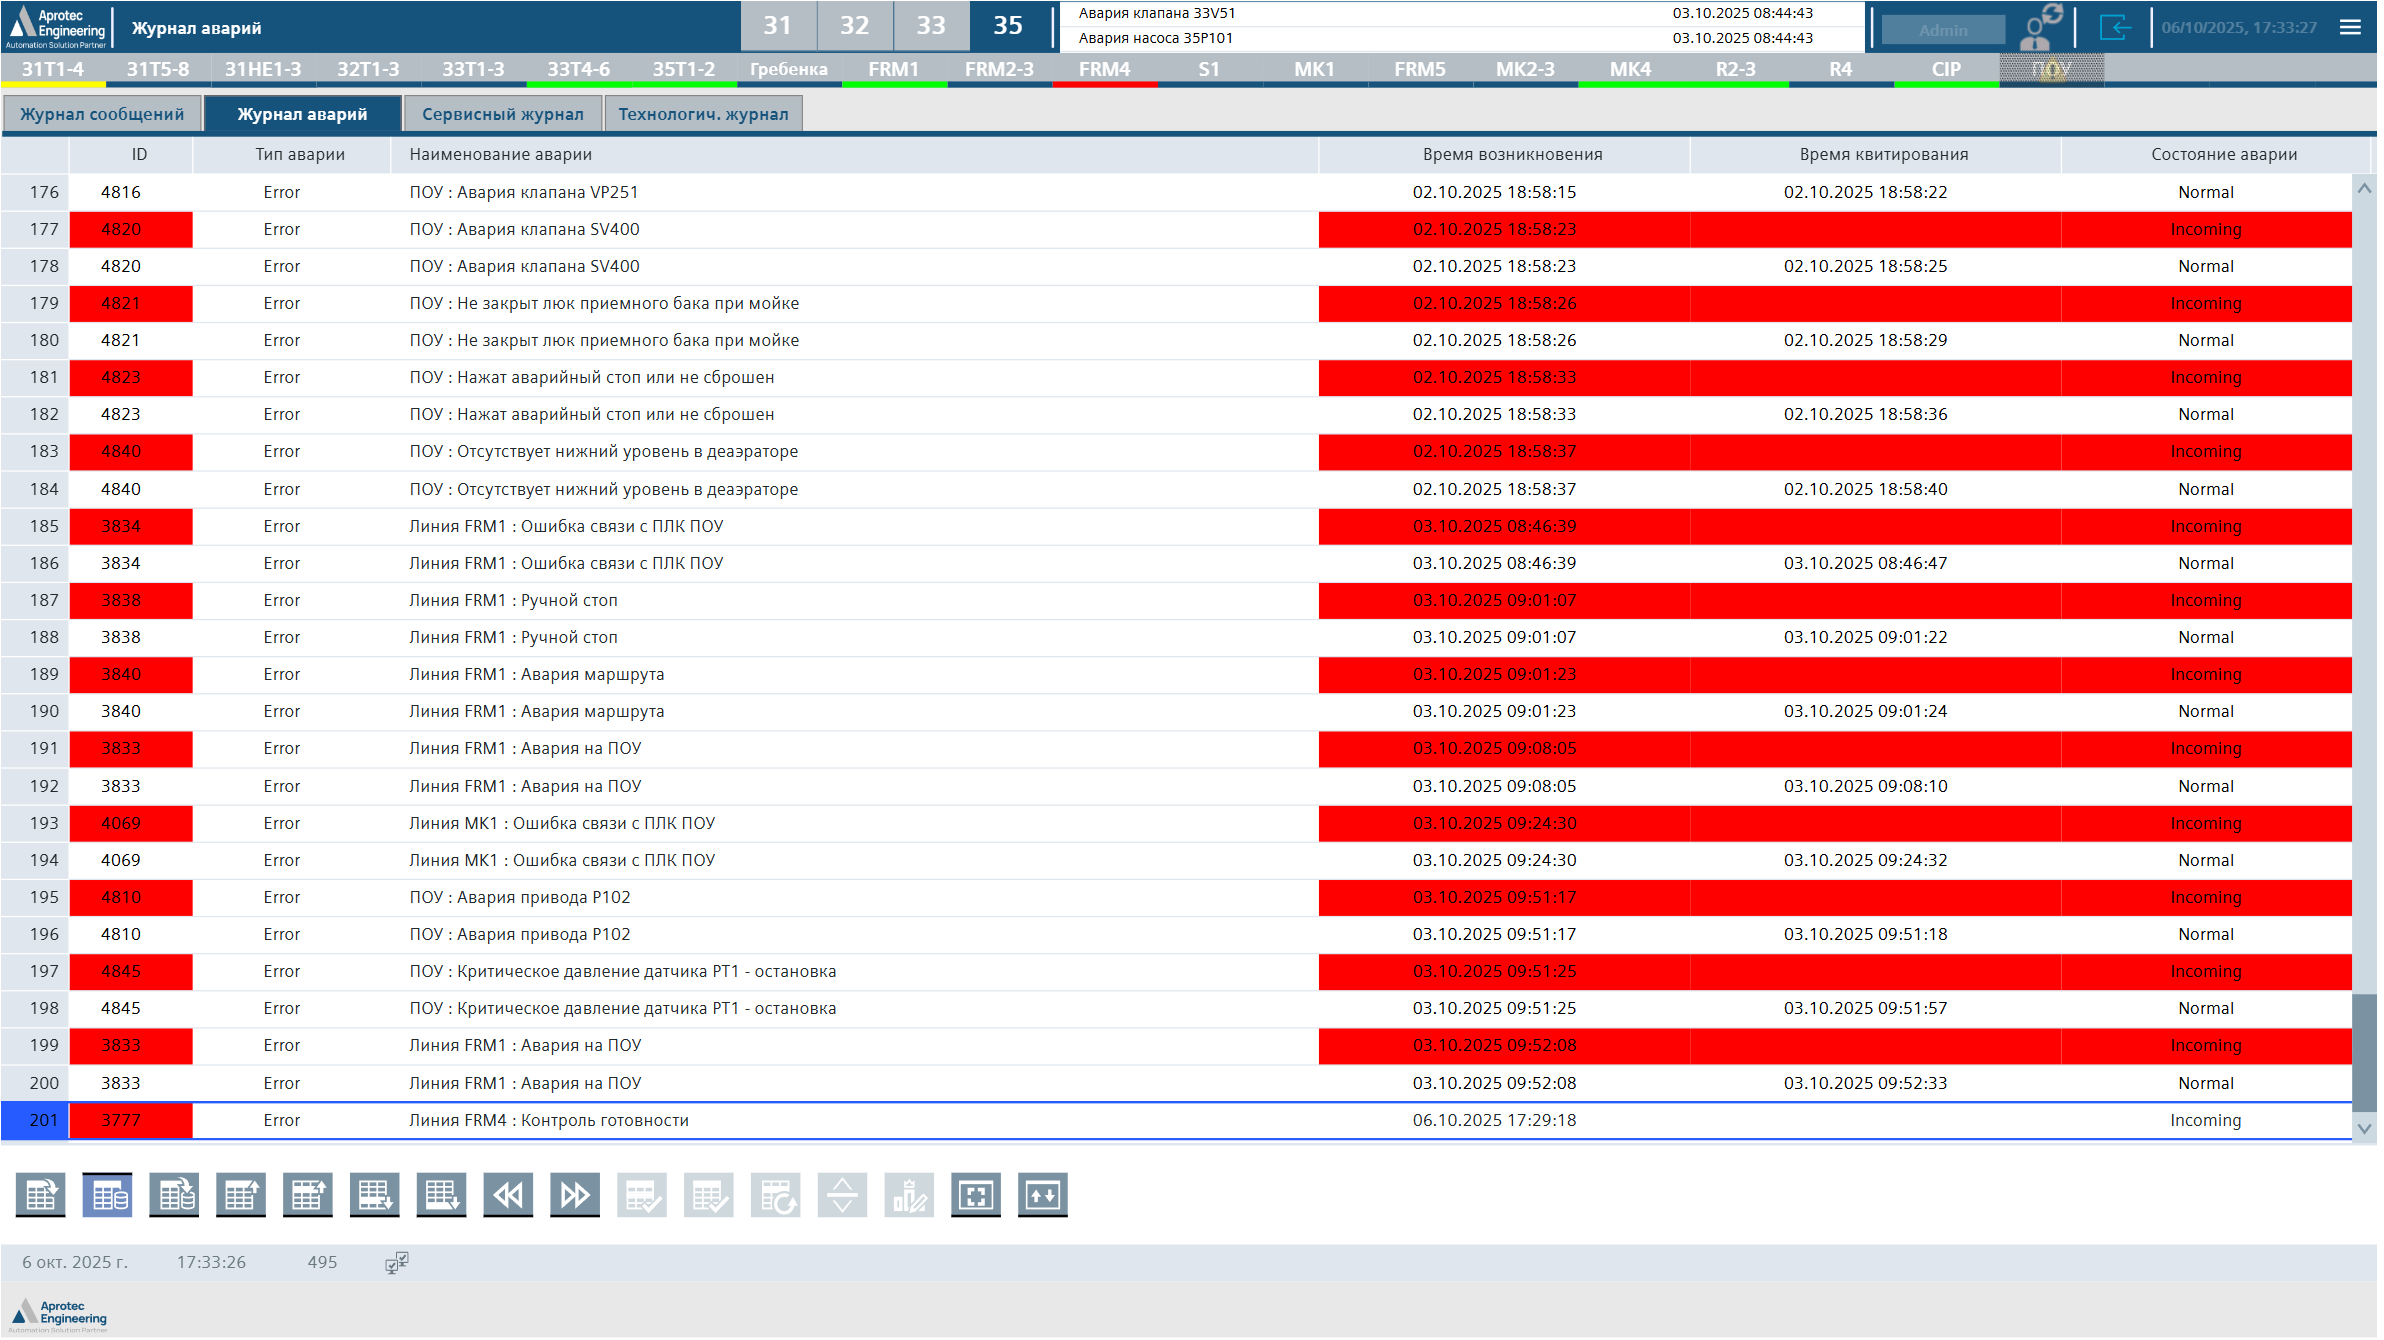Click the switch user icon near Admin

2040,27
